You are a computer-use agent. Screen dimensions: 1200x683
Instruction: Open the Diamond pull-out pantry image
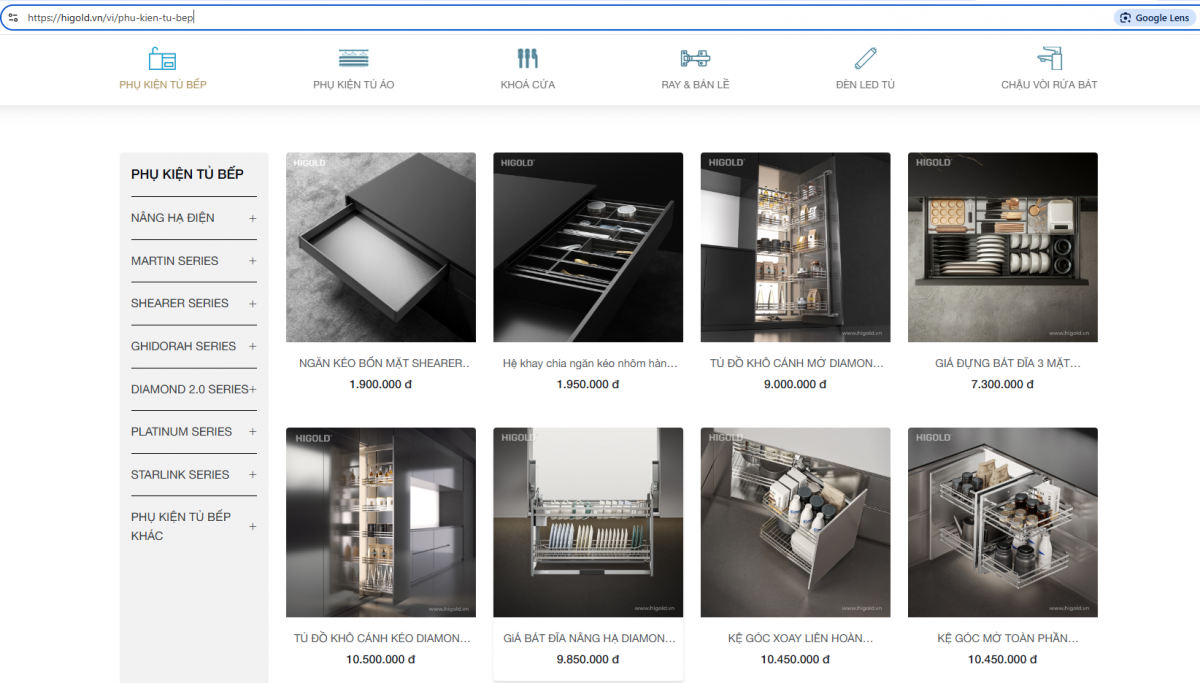(x=381, y=522)
